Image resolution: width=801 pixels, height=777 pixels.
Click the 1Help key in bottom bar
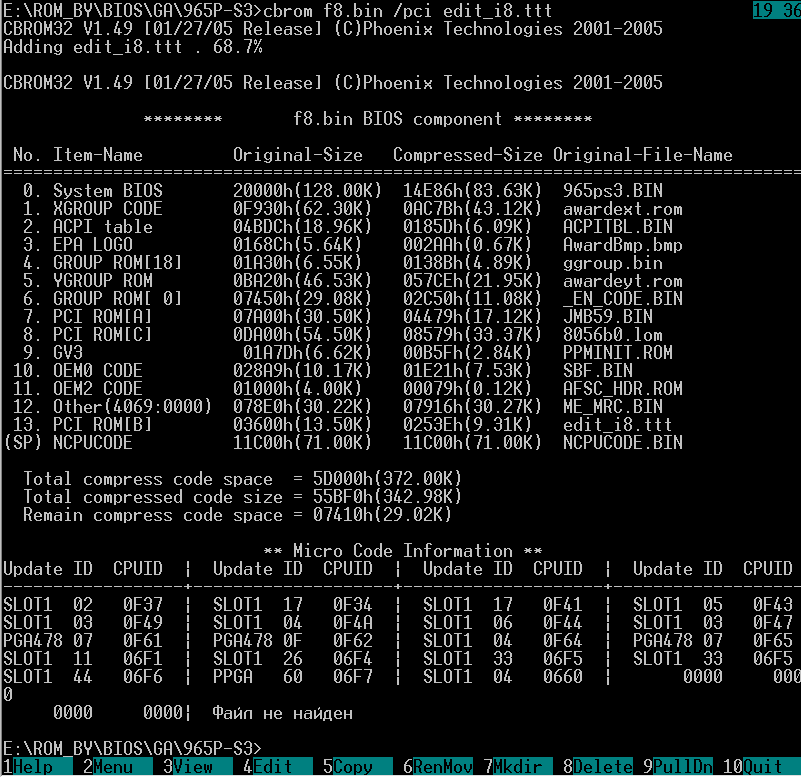click(x=32, y=767)
